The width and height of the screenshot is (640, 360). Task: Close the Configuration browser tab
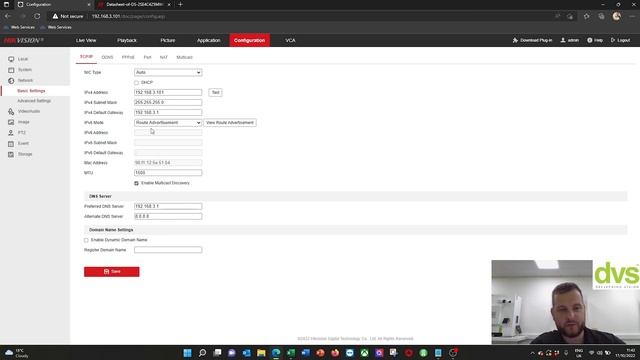(x=89, y=4)
